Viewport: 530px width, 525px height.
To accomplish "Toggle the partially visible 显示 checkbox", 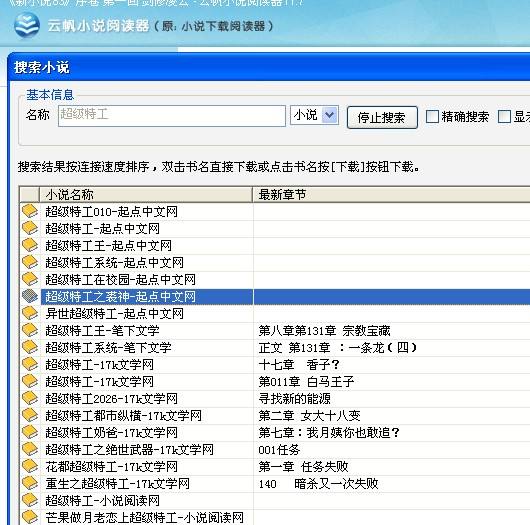I will pos(504,117).
